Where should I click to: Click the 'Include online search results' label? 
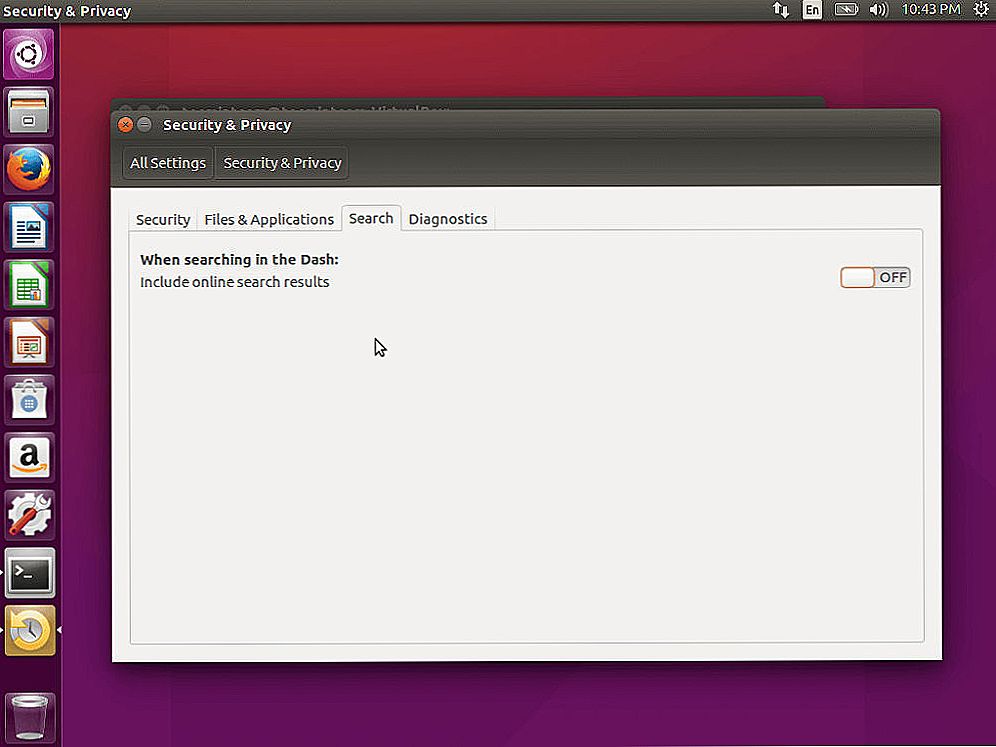234,282
